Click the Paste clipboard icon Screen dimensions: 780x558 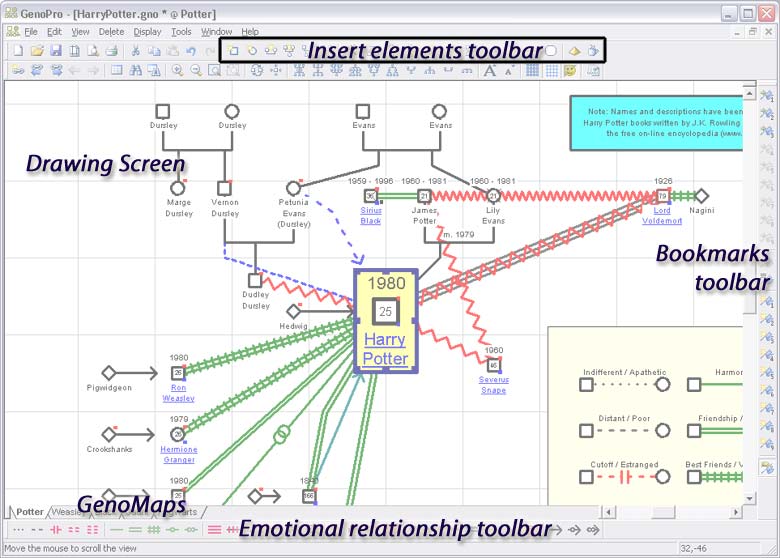tap(173, 51)
